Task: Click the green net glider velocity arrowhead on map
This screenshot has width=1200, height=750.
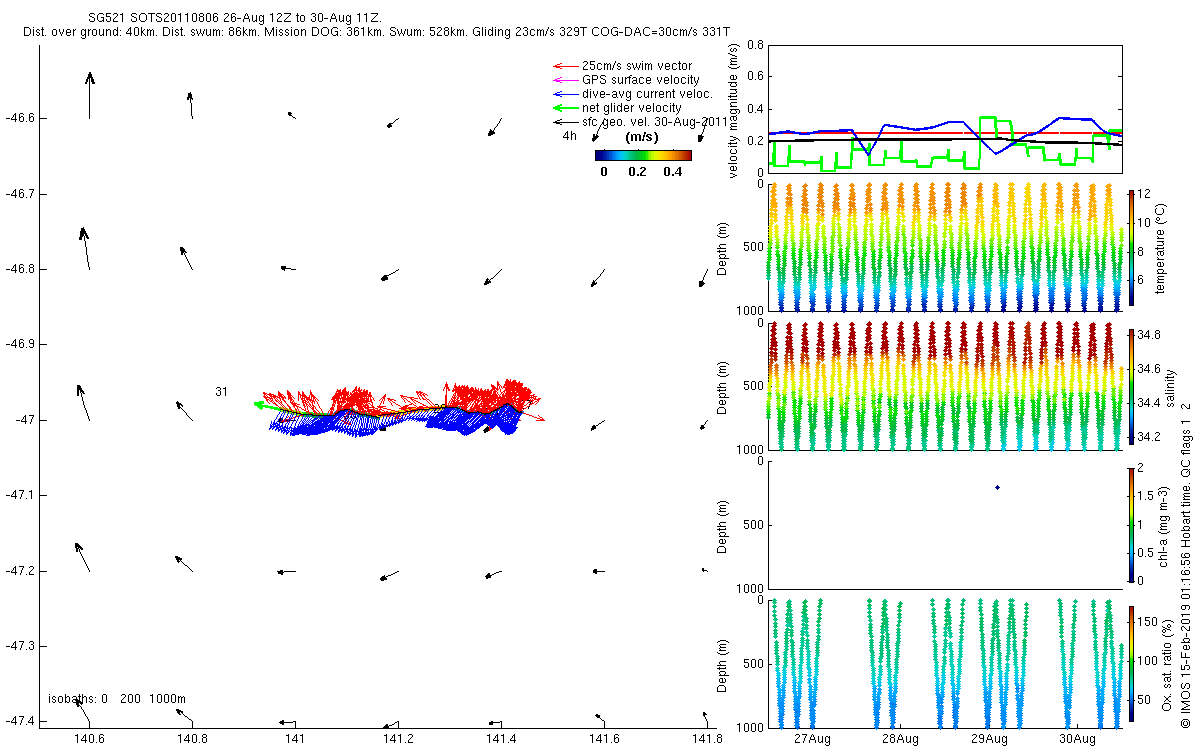Action: (x=258, y=405)
